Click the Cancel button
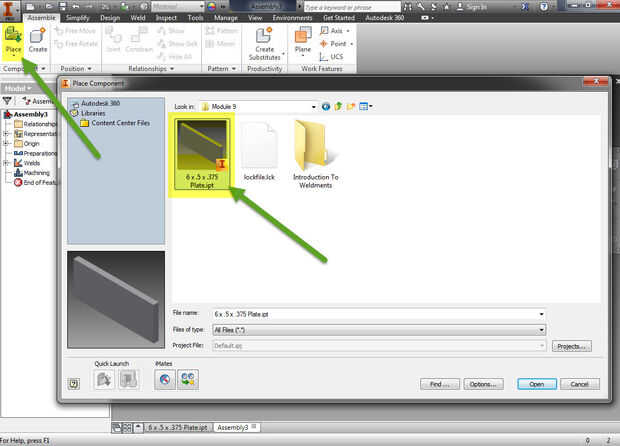The height and width of the screenshot is (446, 620). (x=579, y=384)
